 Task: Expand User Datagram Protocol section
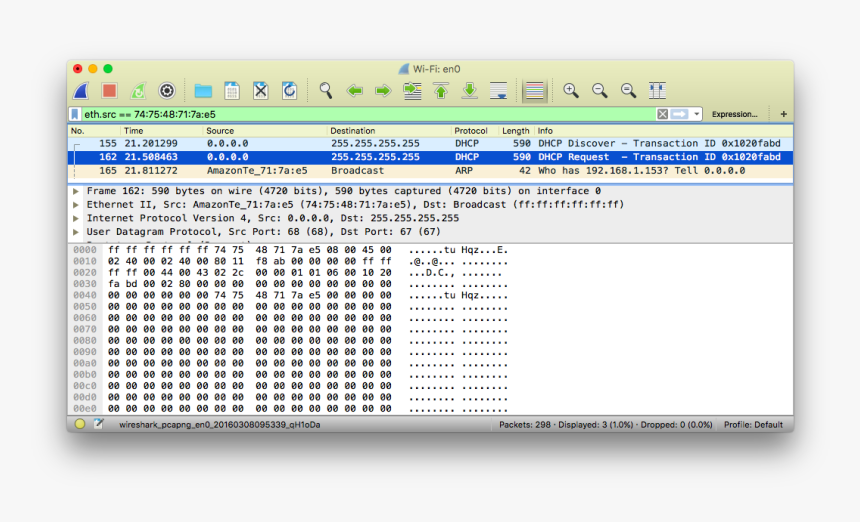coord(76,232)
